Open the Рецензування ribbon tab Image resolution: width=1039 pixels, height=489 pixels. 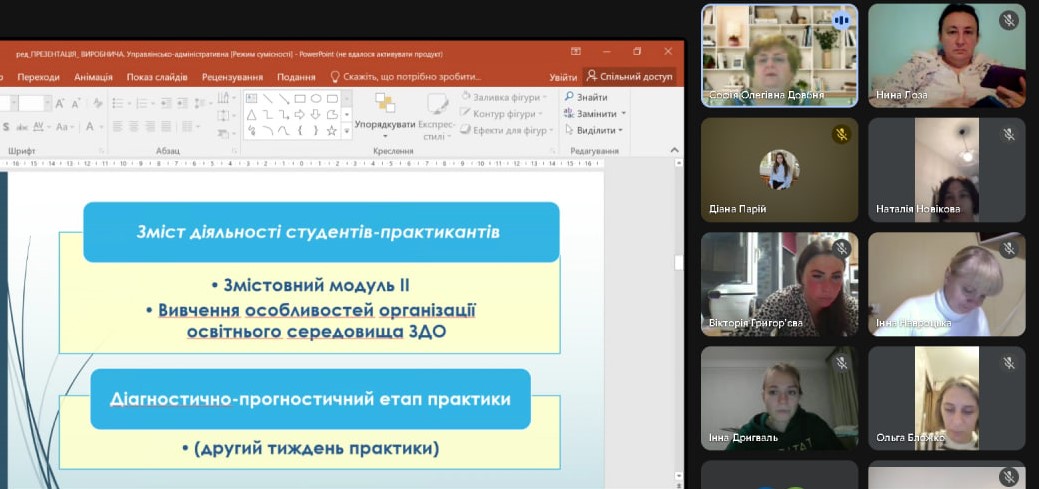[232, 77]
